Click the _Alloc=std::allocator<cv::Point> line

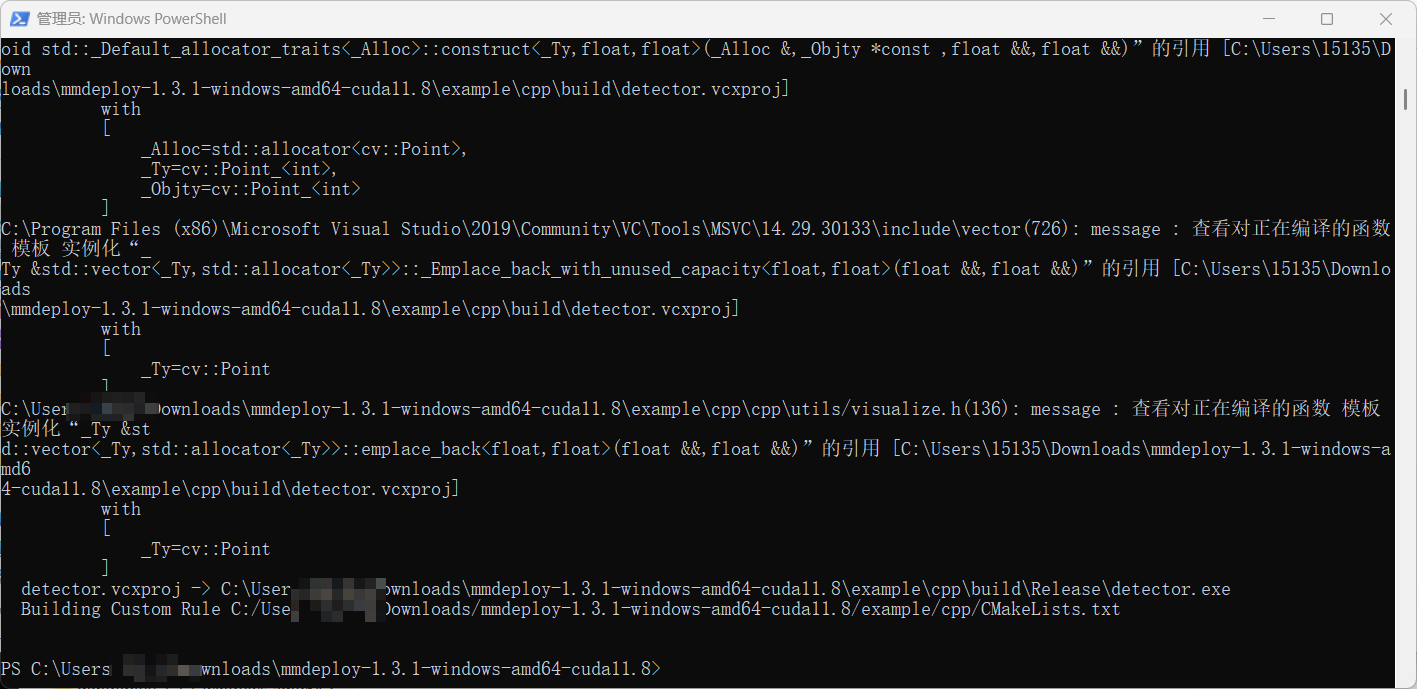304,149
